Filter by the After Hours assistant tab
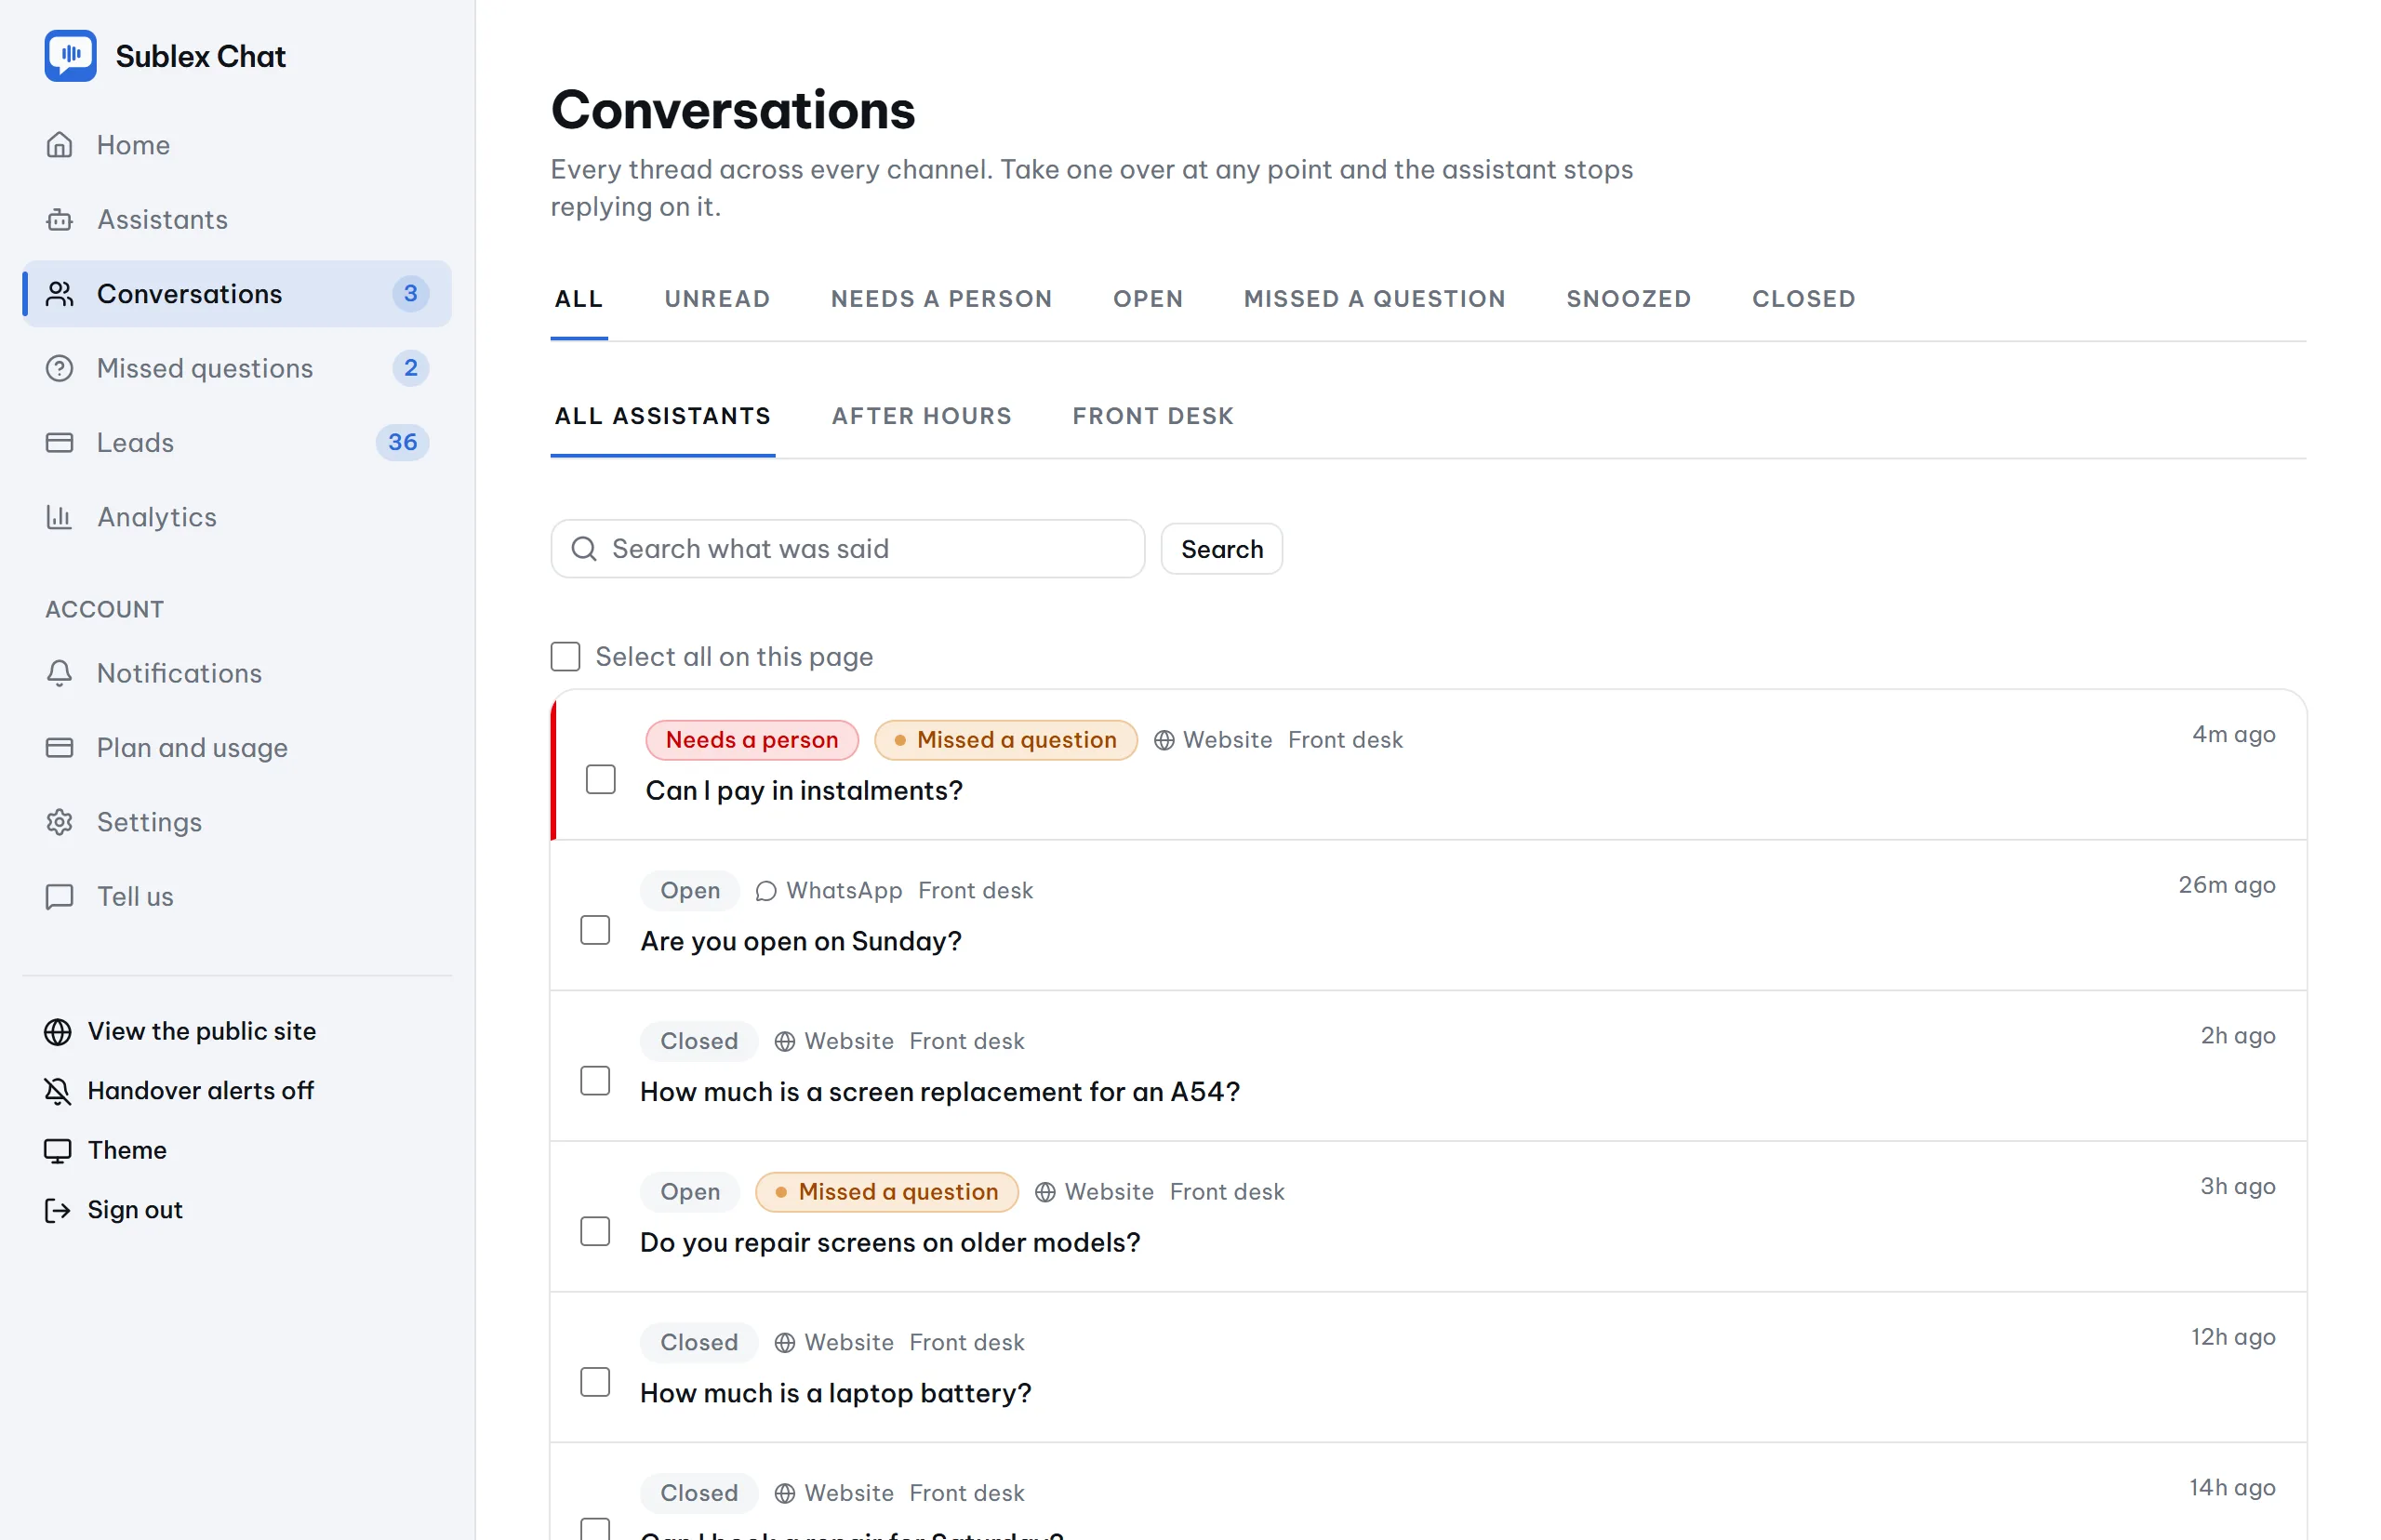Screen dimensions: 2381x1540 tap(921, 416)
